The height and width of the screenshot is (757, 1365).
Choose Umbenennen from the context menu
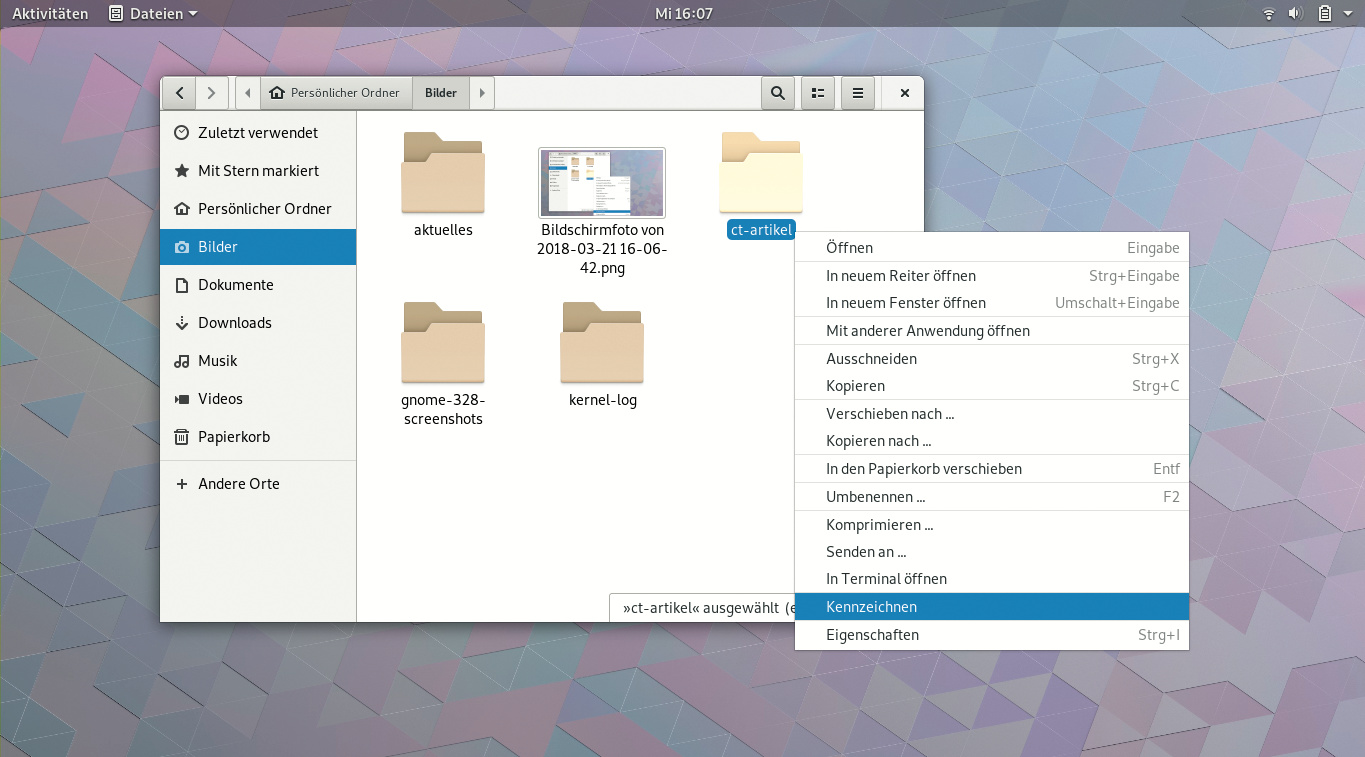pos(875,497)
